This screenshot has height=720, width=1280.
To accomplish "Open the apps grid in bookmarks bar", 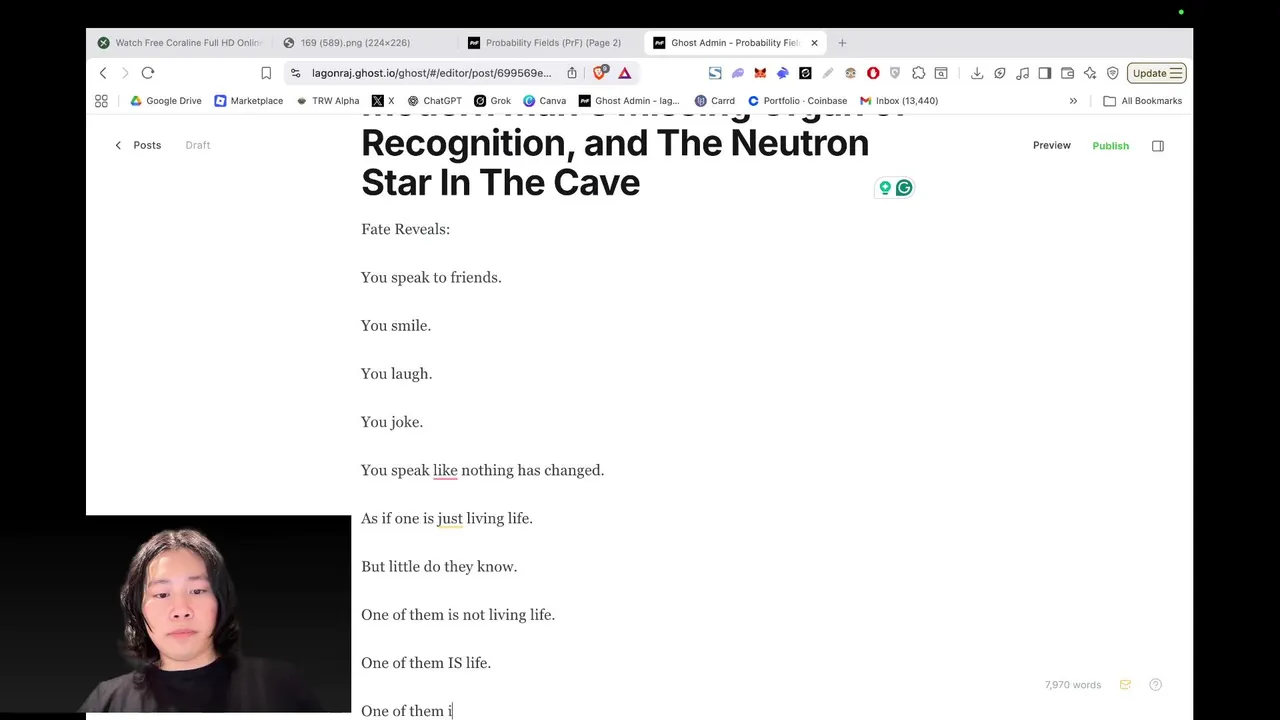I will click(x=101, y=101).
